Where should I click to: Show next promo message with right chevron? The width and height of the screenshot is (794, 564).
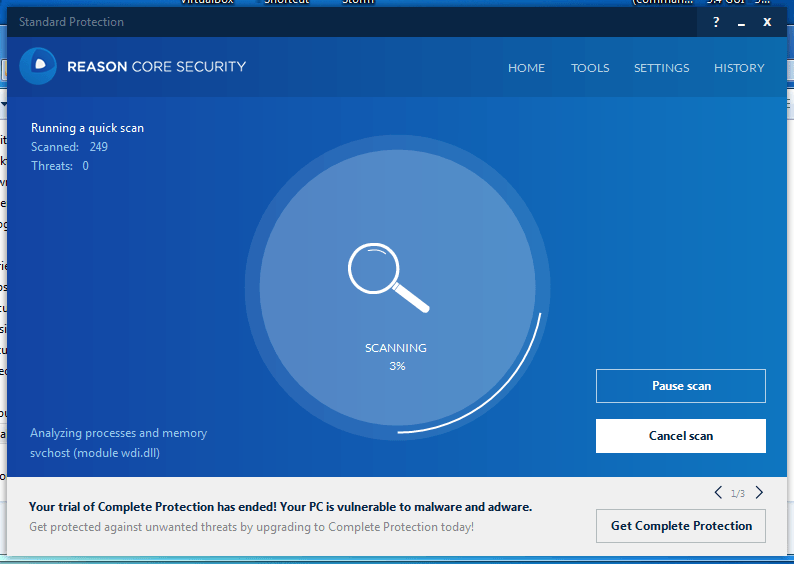759,493
